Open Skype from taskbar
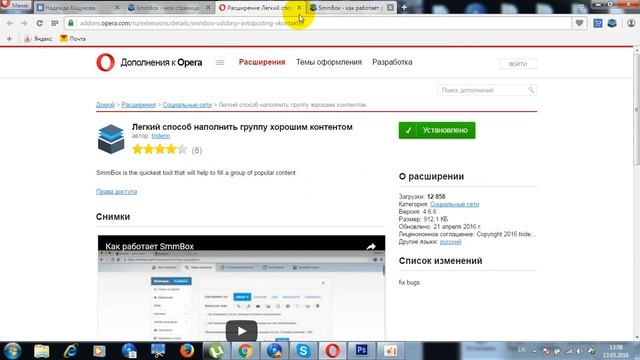 pos(303,351)
